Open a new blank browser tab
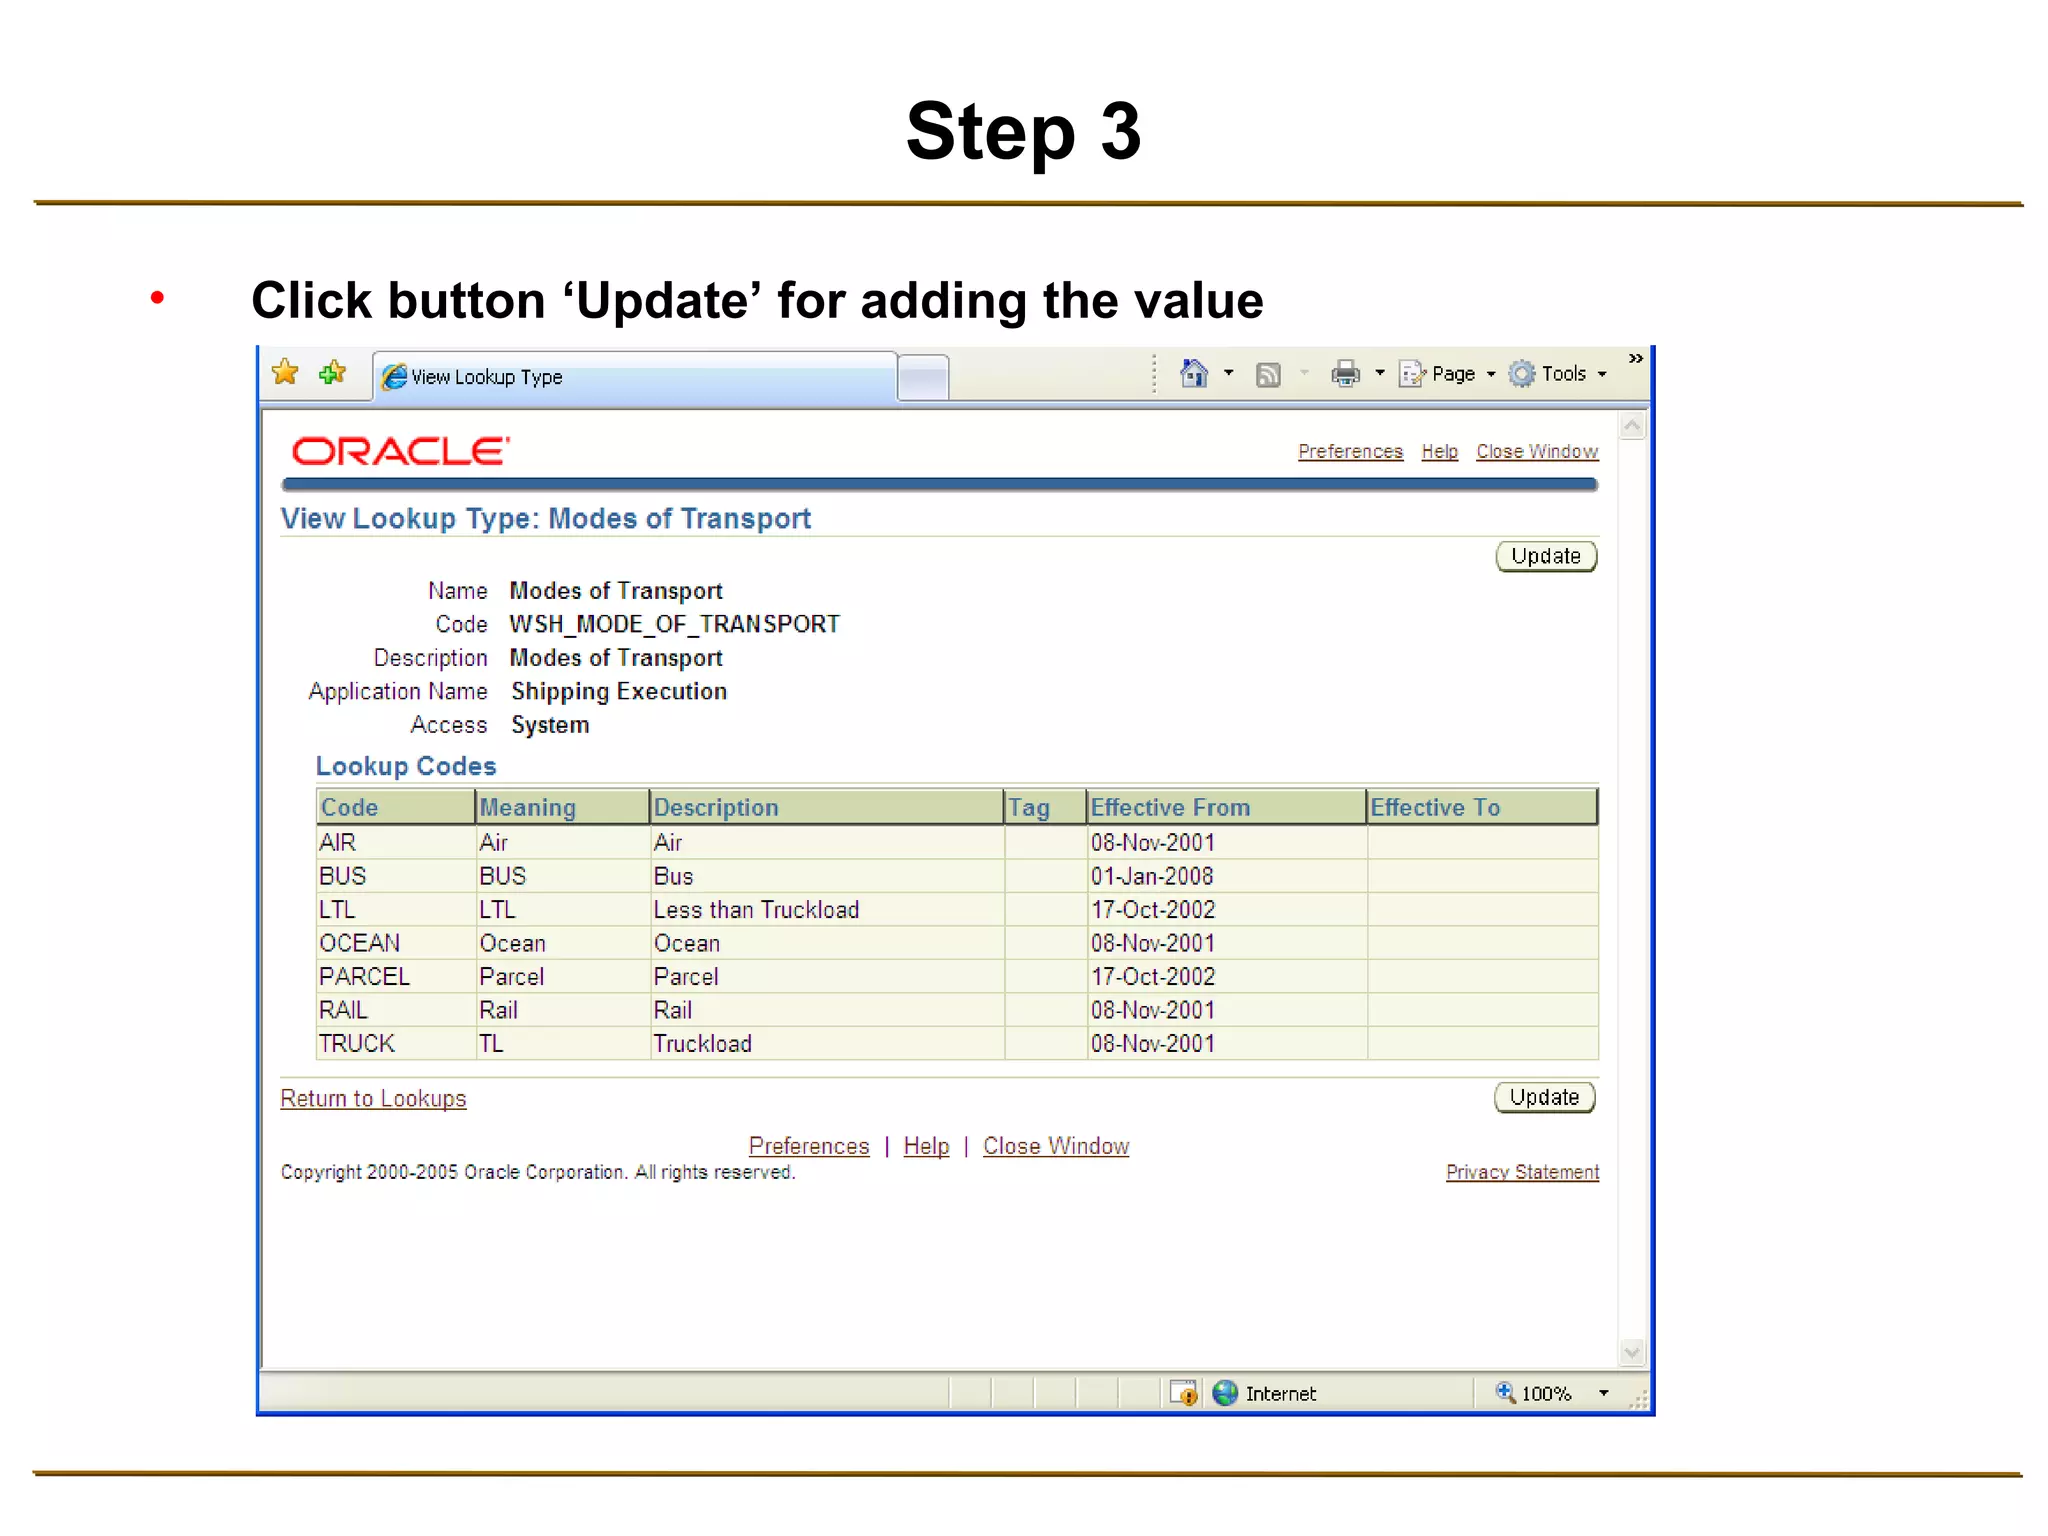The image size is (2048, 1536). (x=923, y=378)
